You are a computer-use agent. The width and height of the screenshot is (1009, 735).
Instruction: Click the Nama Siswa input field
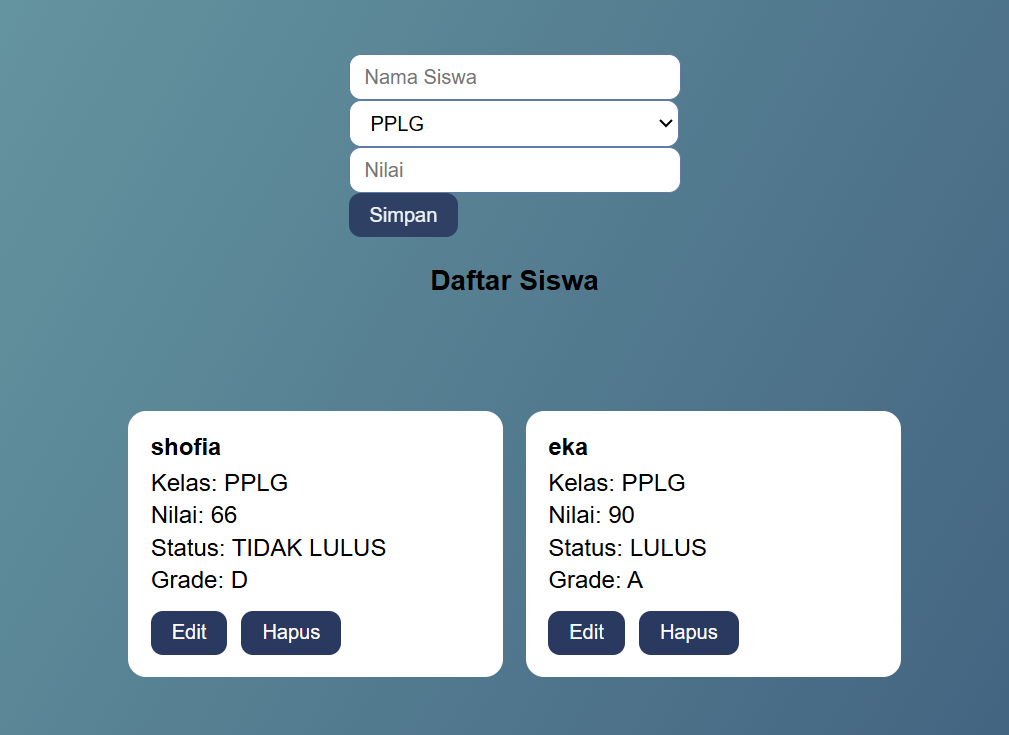[514, 77]
